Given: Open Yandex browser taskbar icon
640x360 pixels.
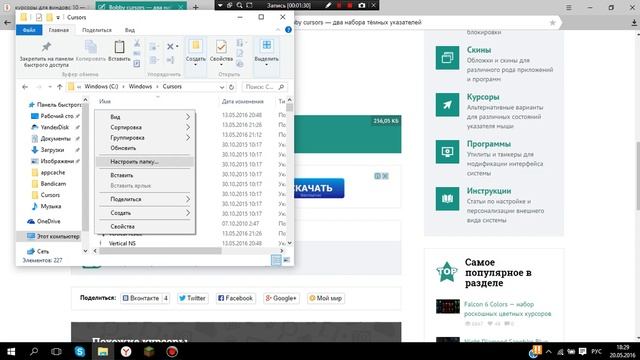Looking at the screenshot, I should pos(126,351).
